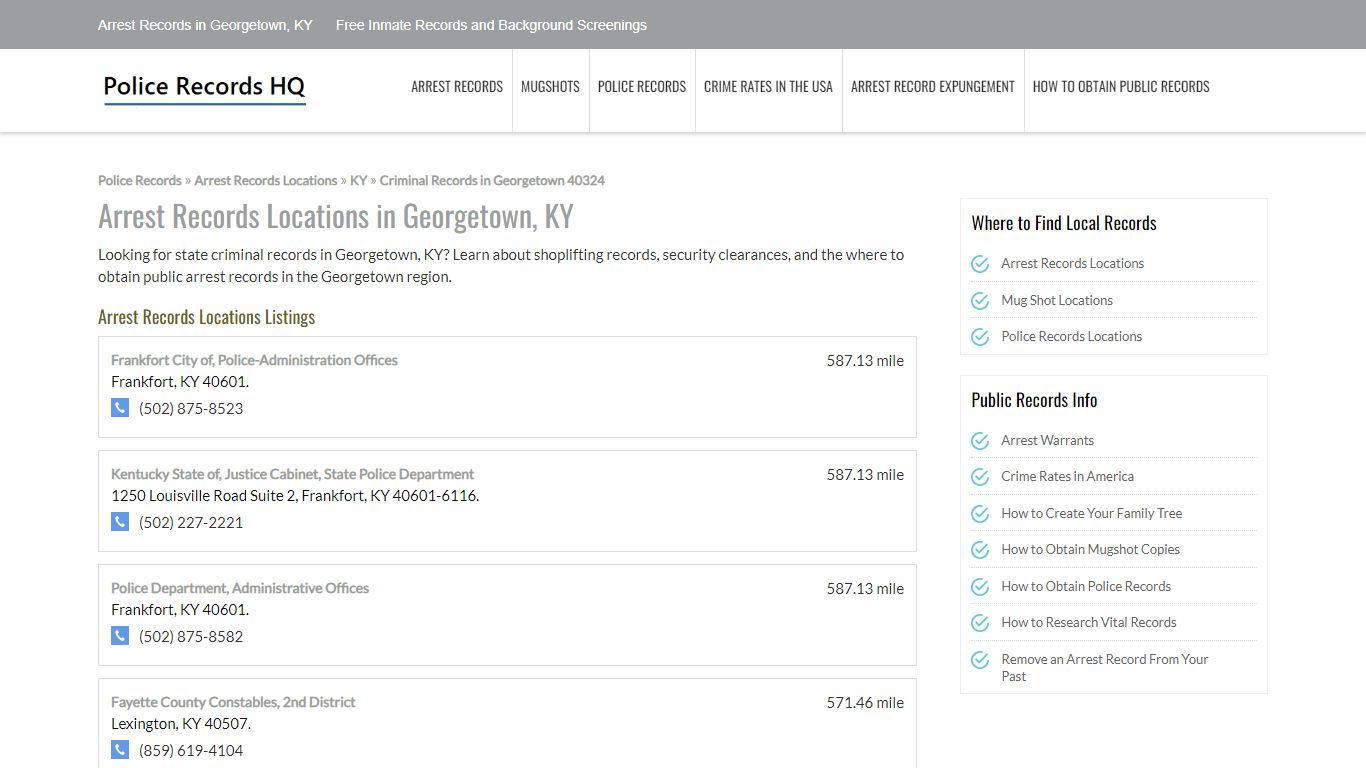Image resolution: width=1366 pixels, height=768 pixels.
Task: Open the Mugshots menu item
Action: [550, 87]
